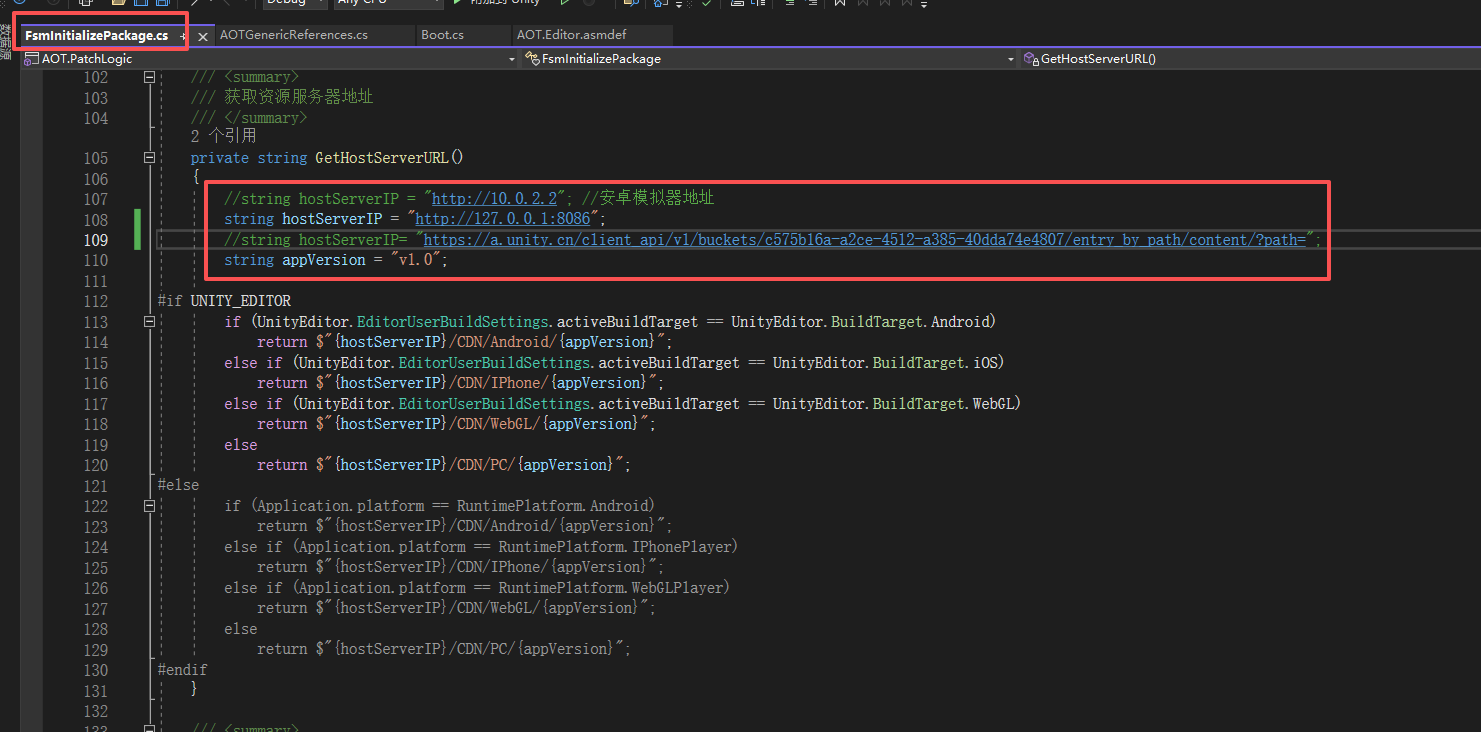Image resolution: width=1481 pixels, height=732 pixels.
Task: Click the appVersion variable on line 110
Action: coord(324,260)
